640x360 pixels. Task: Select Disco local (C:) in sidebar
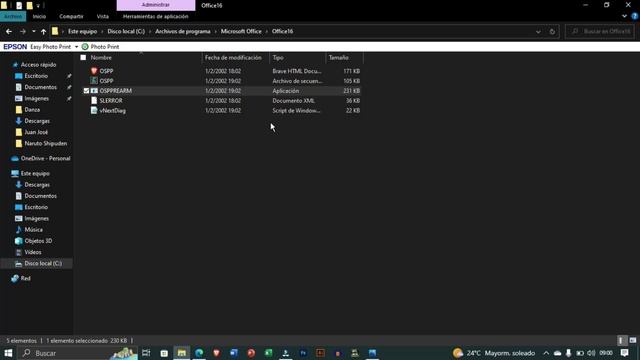pos(43,263)
